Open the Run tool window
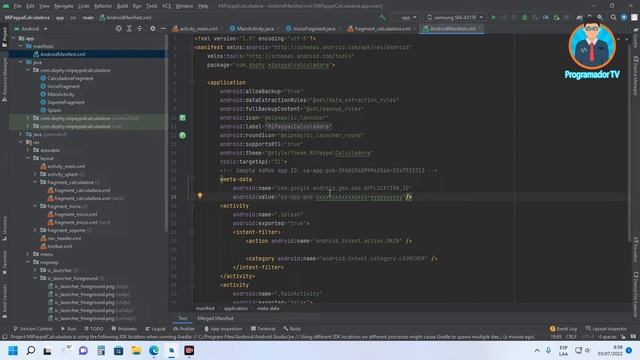This screenshot has width=640, height=360. (x=69, y=329)
